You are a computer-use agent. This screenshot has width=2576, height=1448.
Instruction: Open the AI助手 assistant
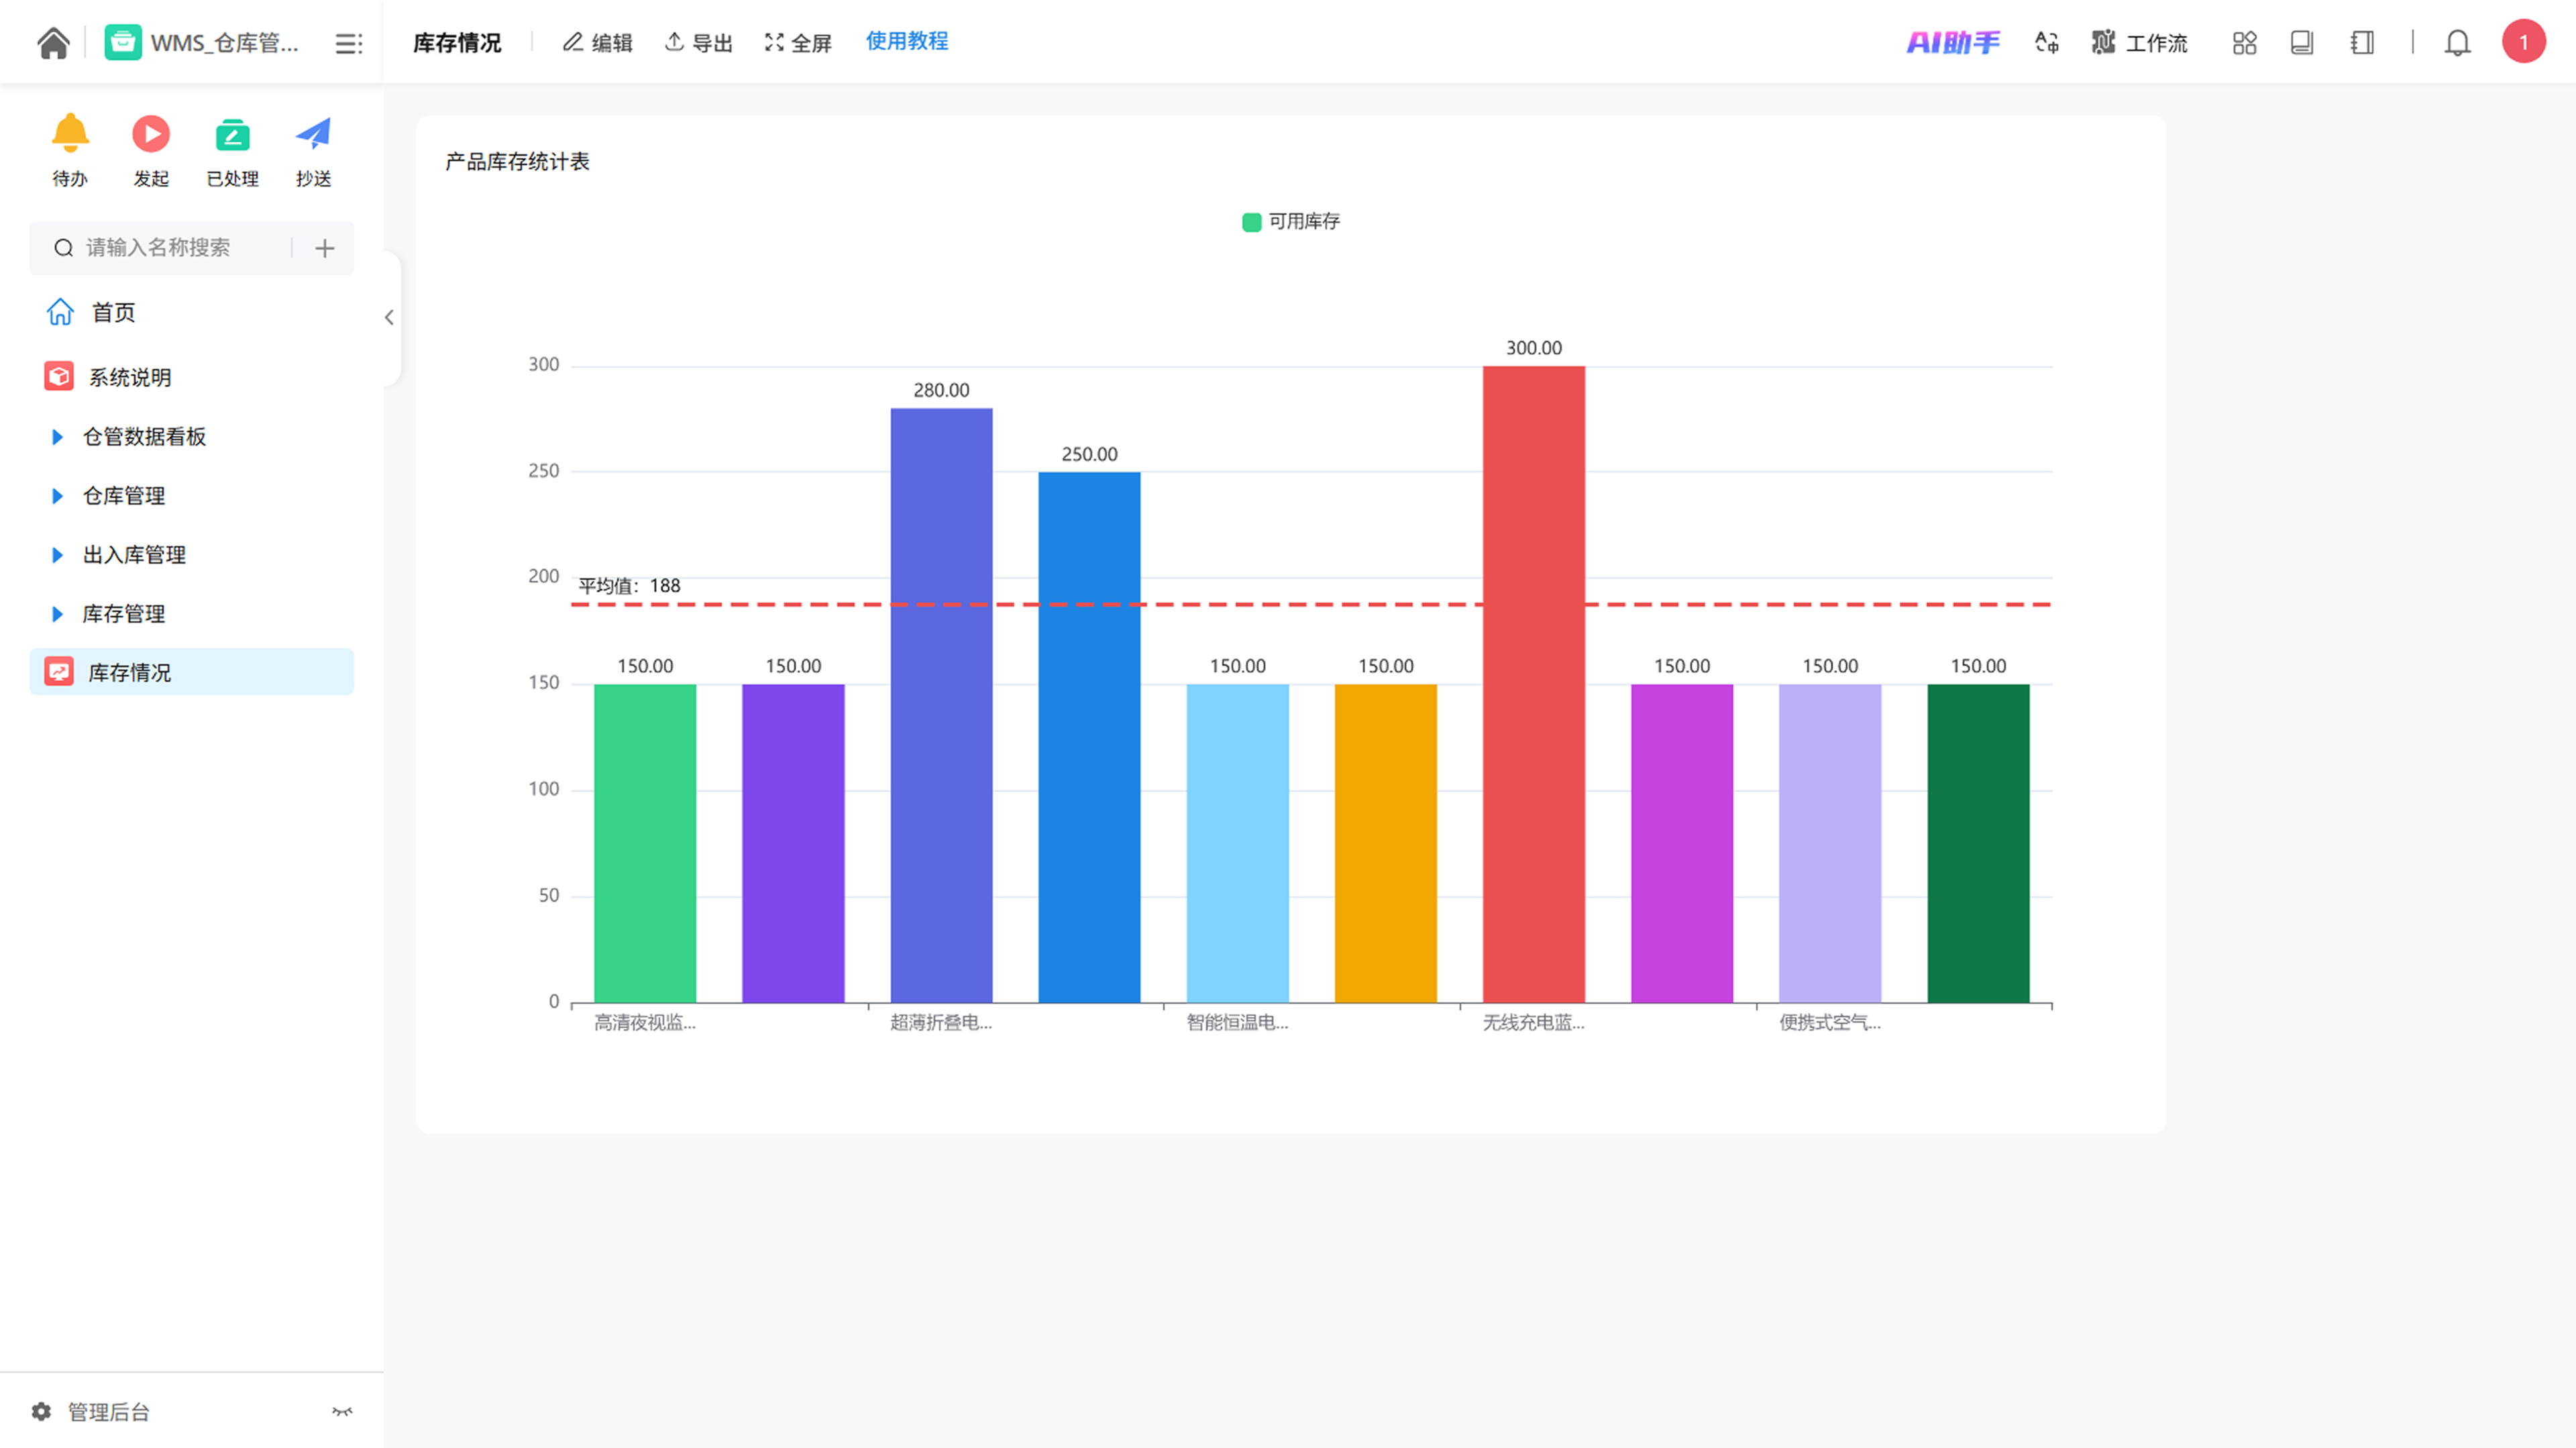[x=1952, y=42]
